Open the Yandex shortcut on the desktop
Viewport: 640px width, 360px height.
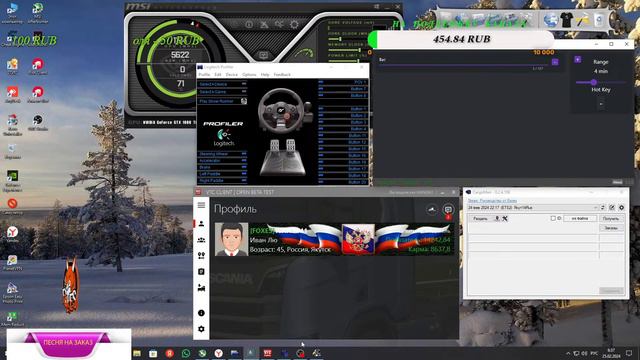(12, 235)
